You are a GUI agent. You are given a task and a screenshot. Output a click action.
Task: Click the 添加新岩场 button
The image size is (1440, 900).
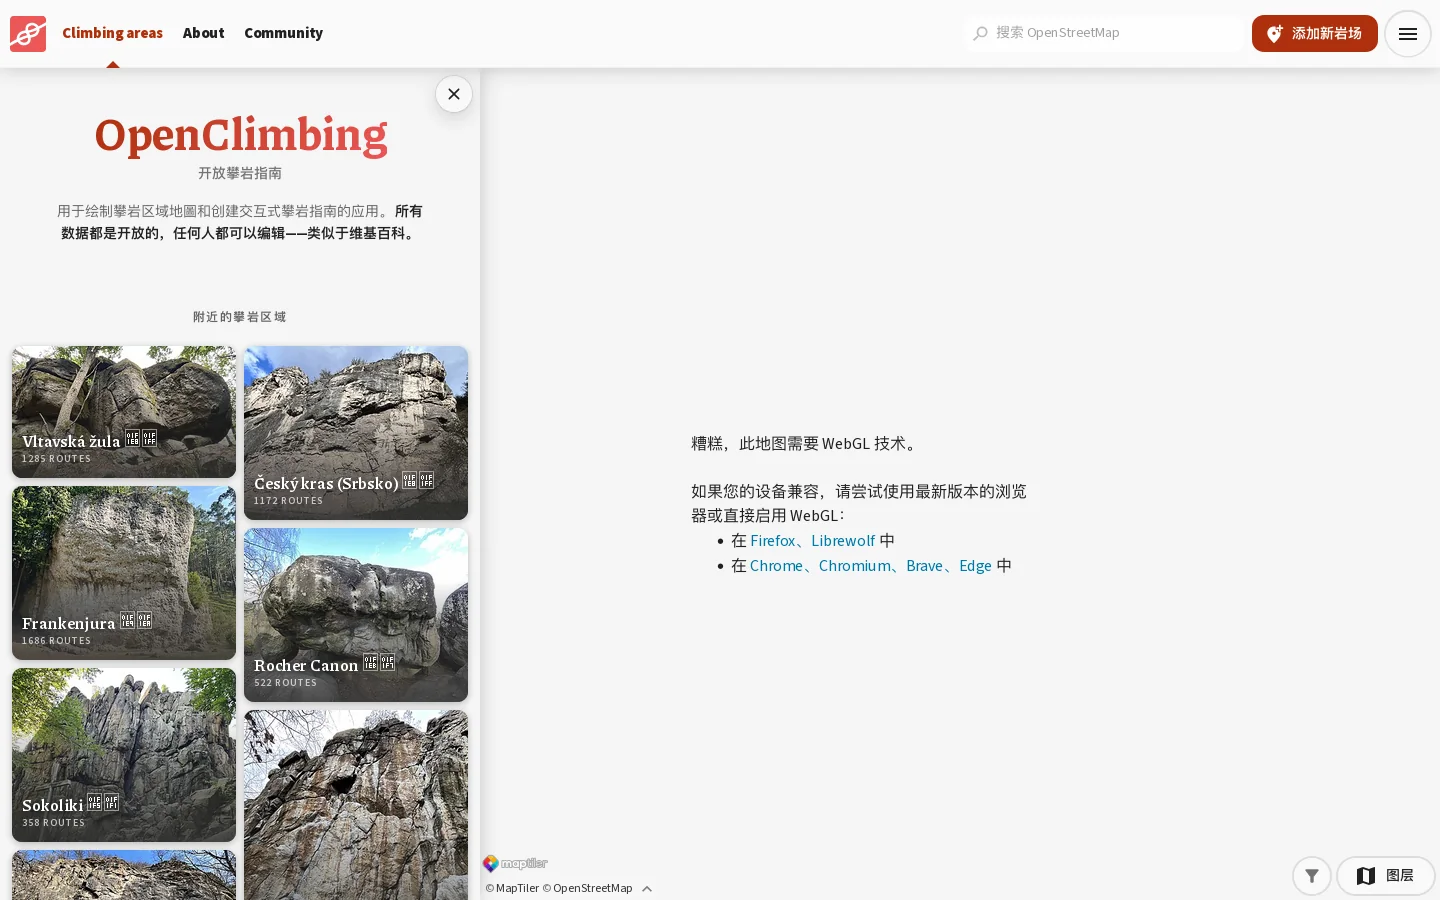[x=1314, y=33]
